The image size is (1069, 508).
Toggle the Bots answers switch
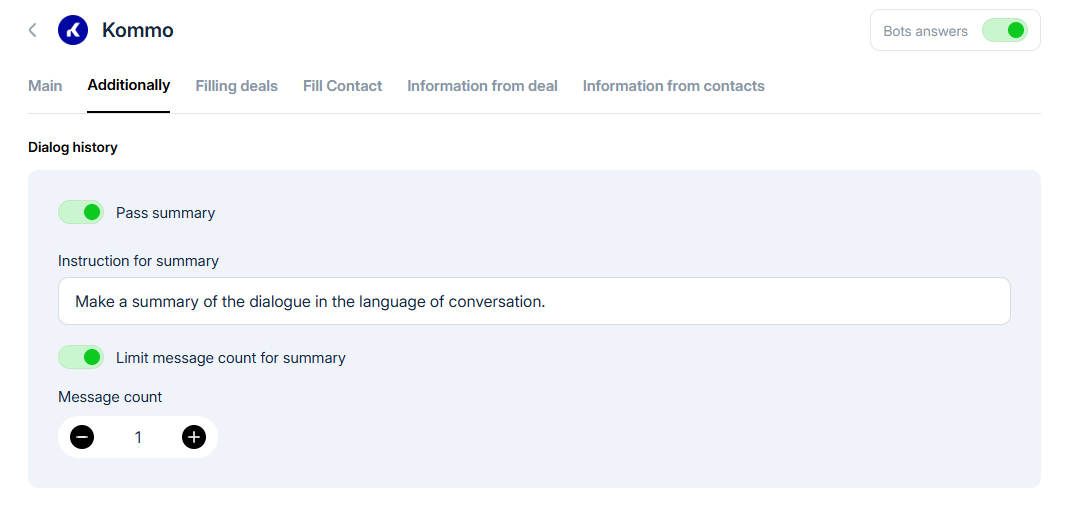click(x=1004, y=30)
